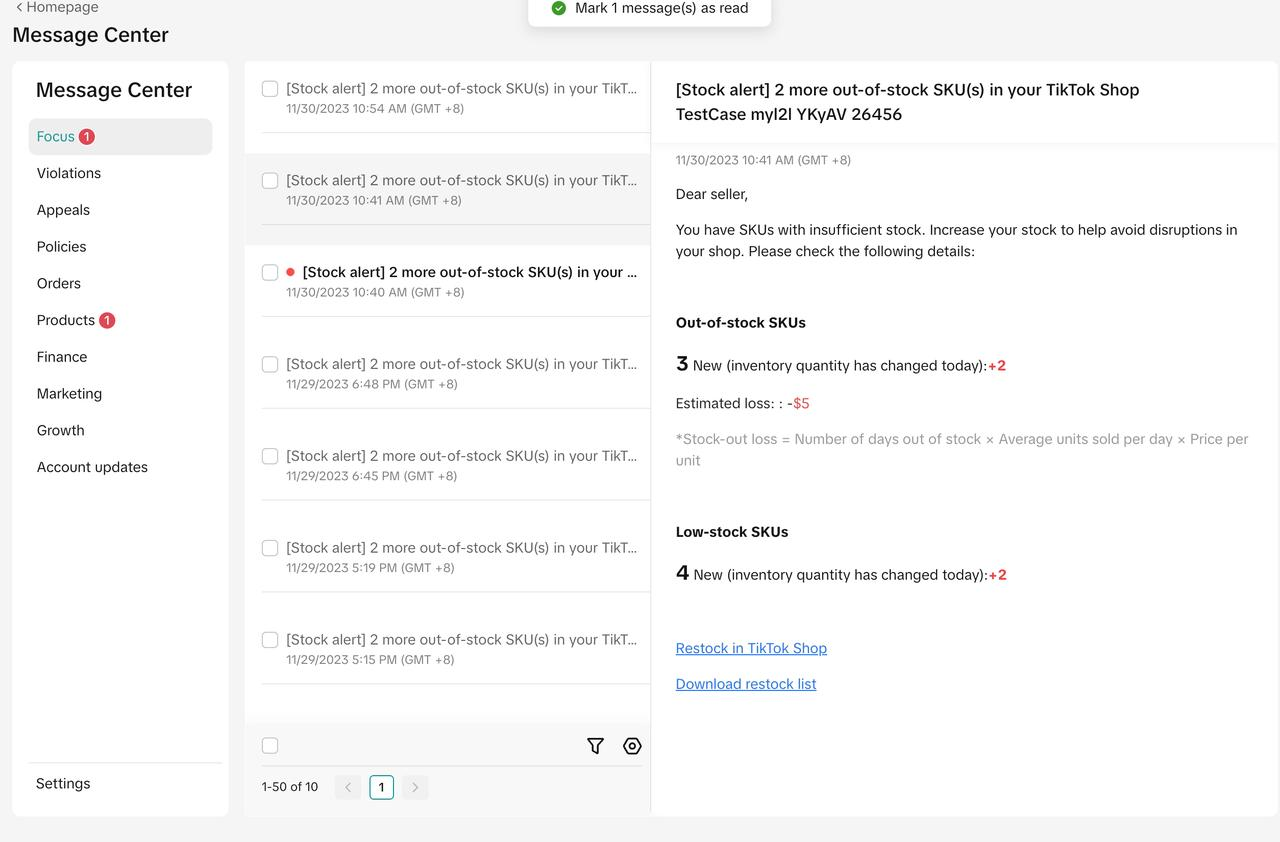1280x842 pixels.
Task: Select the Violations category
Action: click(x=69, y=173)
